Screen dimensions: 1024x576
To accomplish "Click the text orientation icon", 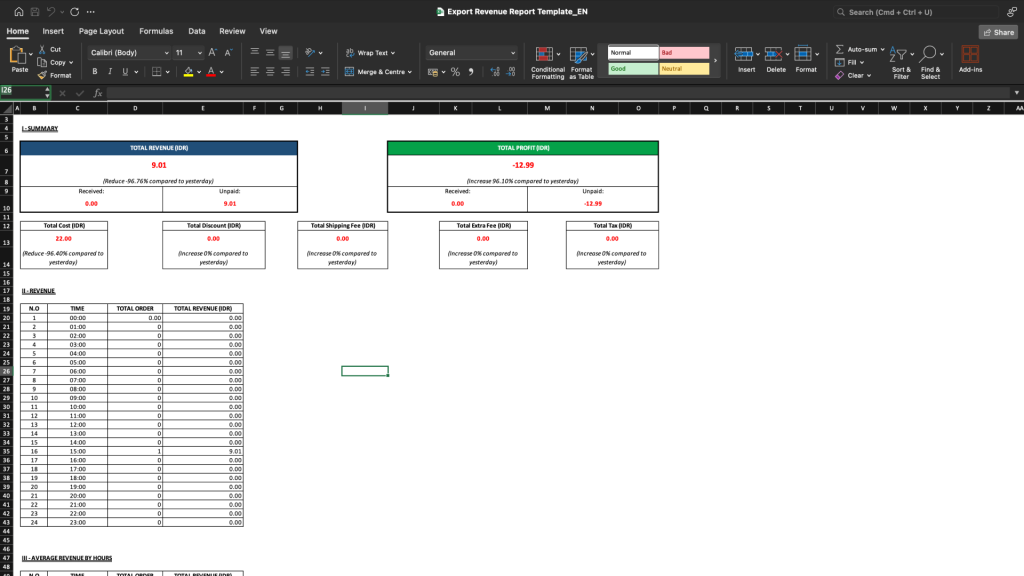I will click(310, 53).
